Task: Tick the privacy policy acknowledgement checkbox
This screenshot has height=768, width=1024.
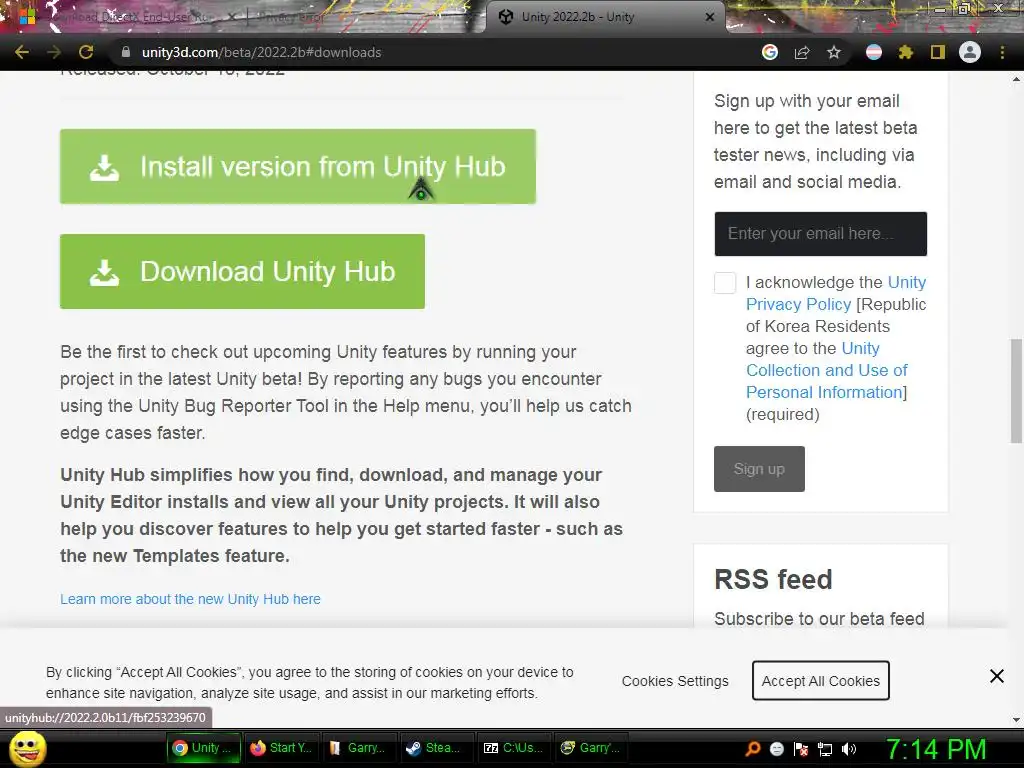Action: [x=725, y=283]
